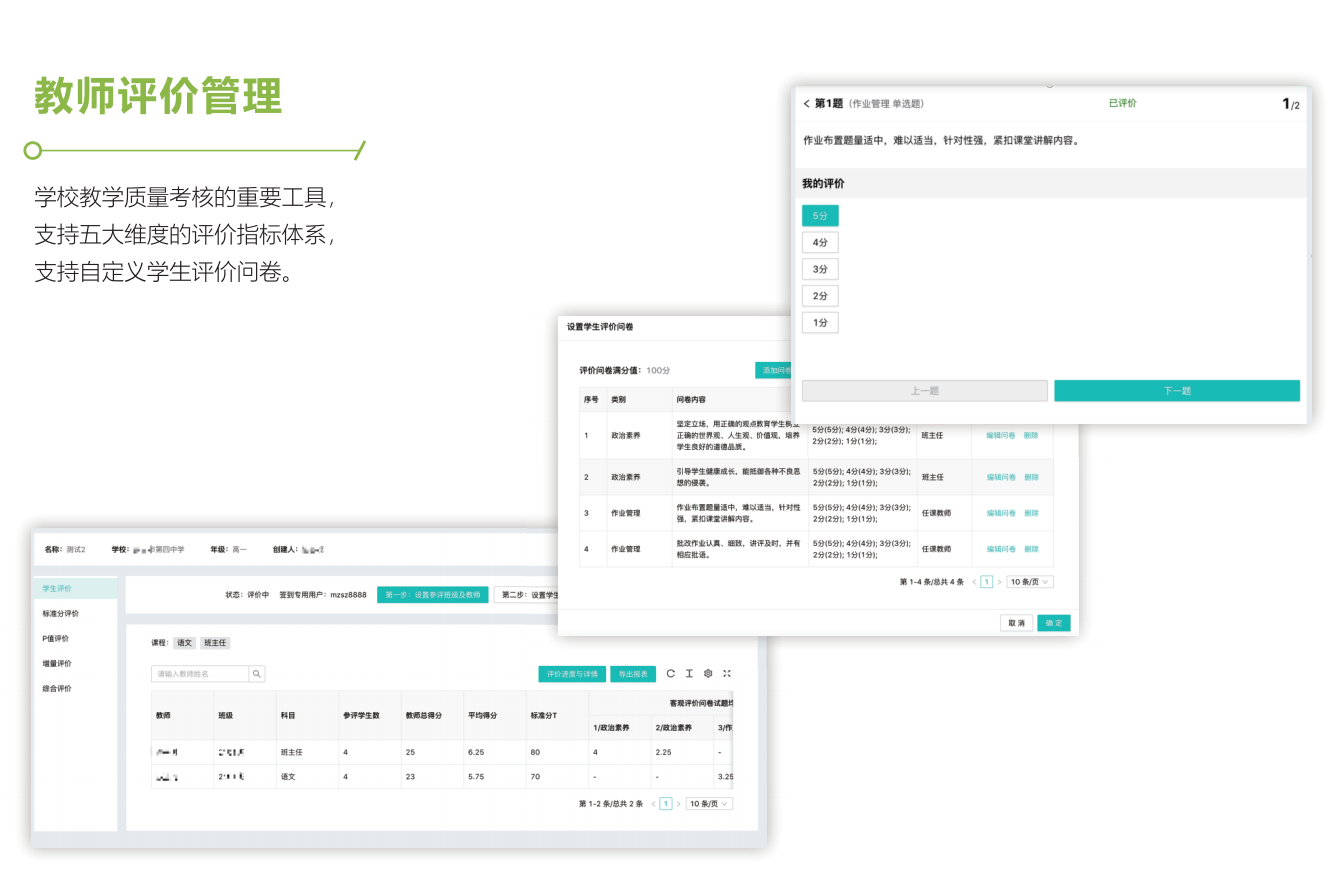Image resolution: width=1338 pixels, height=872 pixels.
Task: Click the 添加问卷 button in questionnaire dialog
Action: pyautogui.click(x=774, y=370)
